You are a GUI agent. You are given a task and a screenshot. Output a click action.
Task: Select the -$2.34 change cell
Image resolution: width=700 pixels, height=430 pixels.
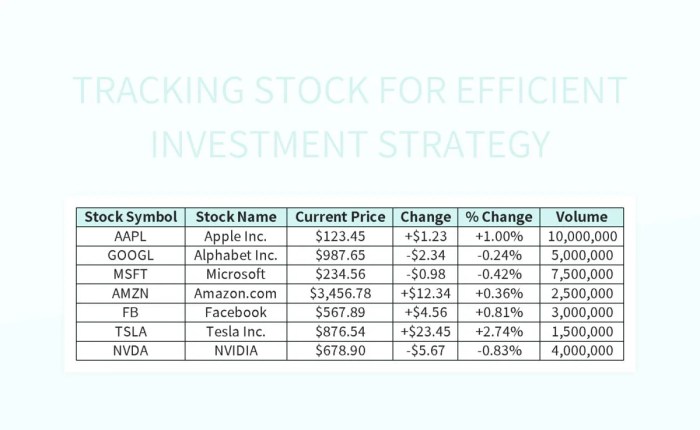[426, 255]
